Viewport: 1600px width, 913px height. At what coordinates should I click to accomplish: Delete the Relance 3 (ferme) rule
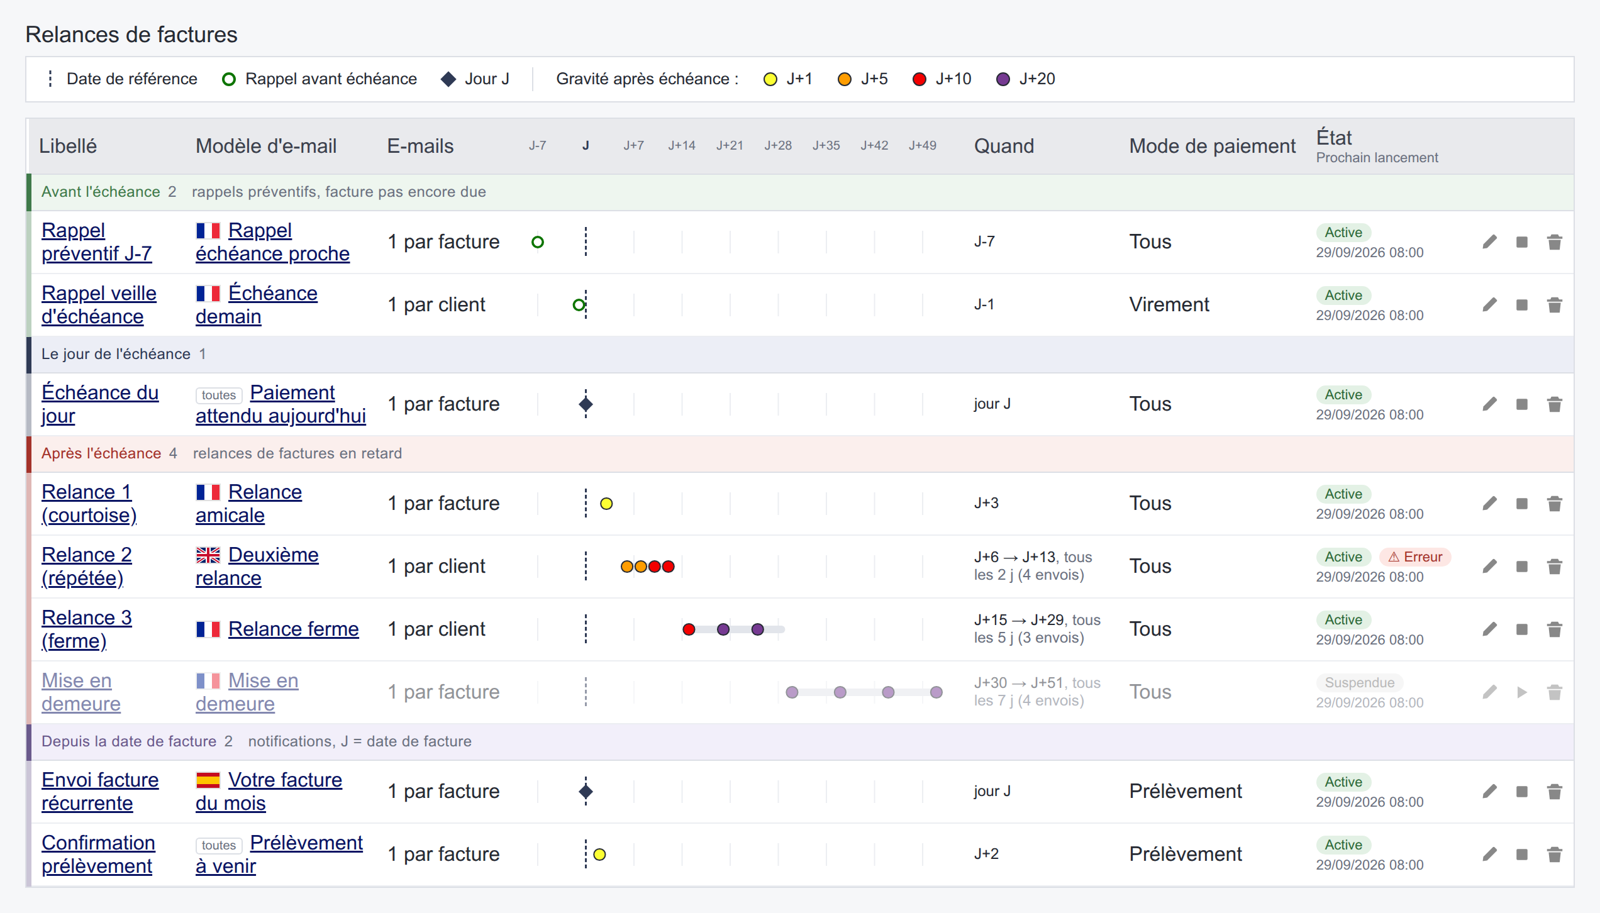tap(1554, 629)
